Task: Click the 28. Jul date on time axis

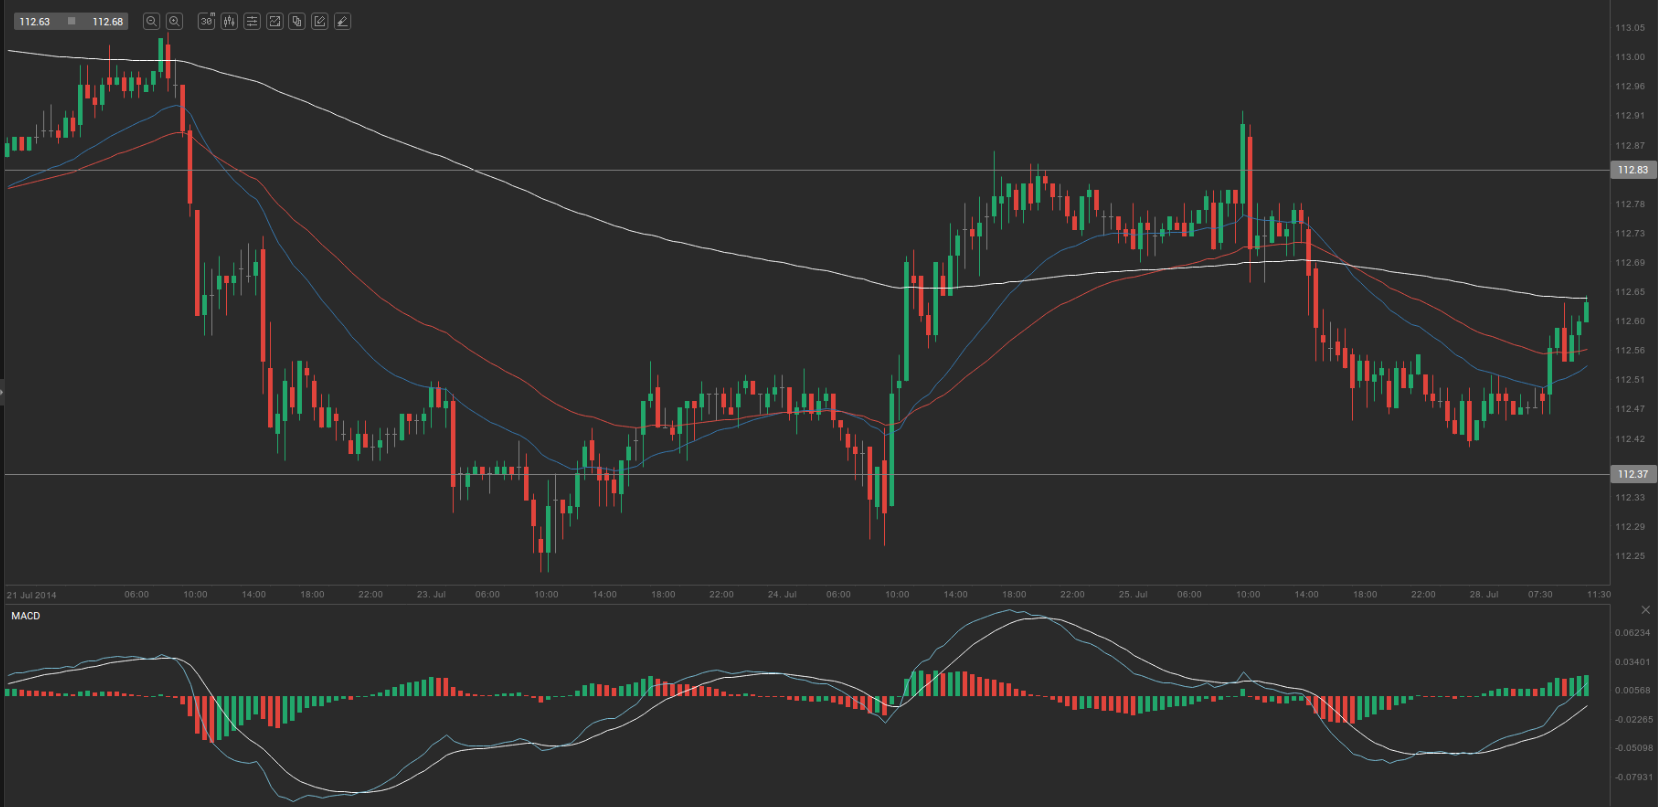Action: click(x=1484, y=594)
